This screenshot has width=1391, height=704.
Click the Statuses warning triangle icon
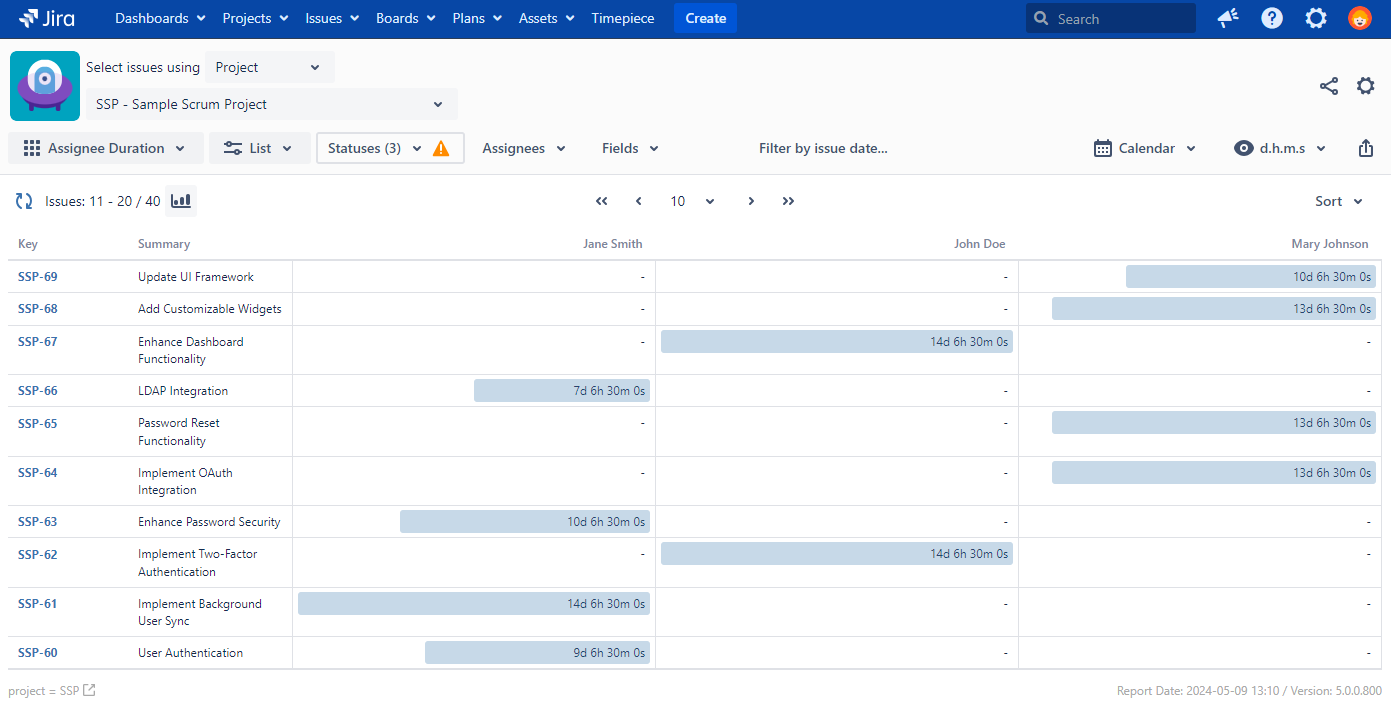pos(441,148)
